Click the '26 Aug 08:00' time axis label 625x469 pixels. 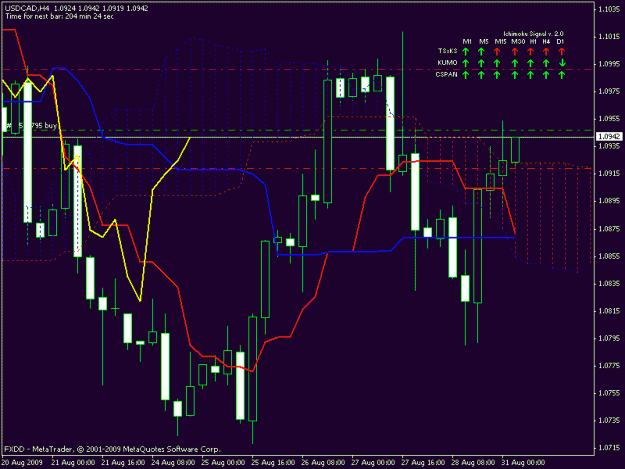coord(323,463)
